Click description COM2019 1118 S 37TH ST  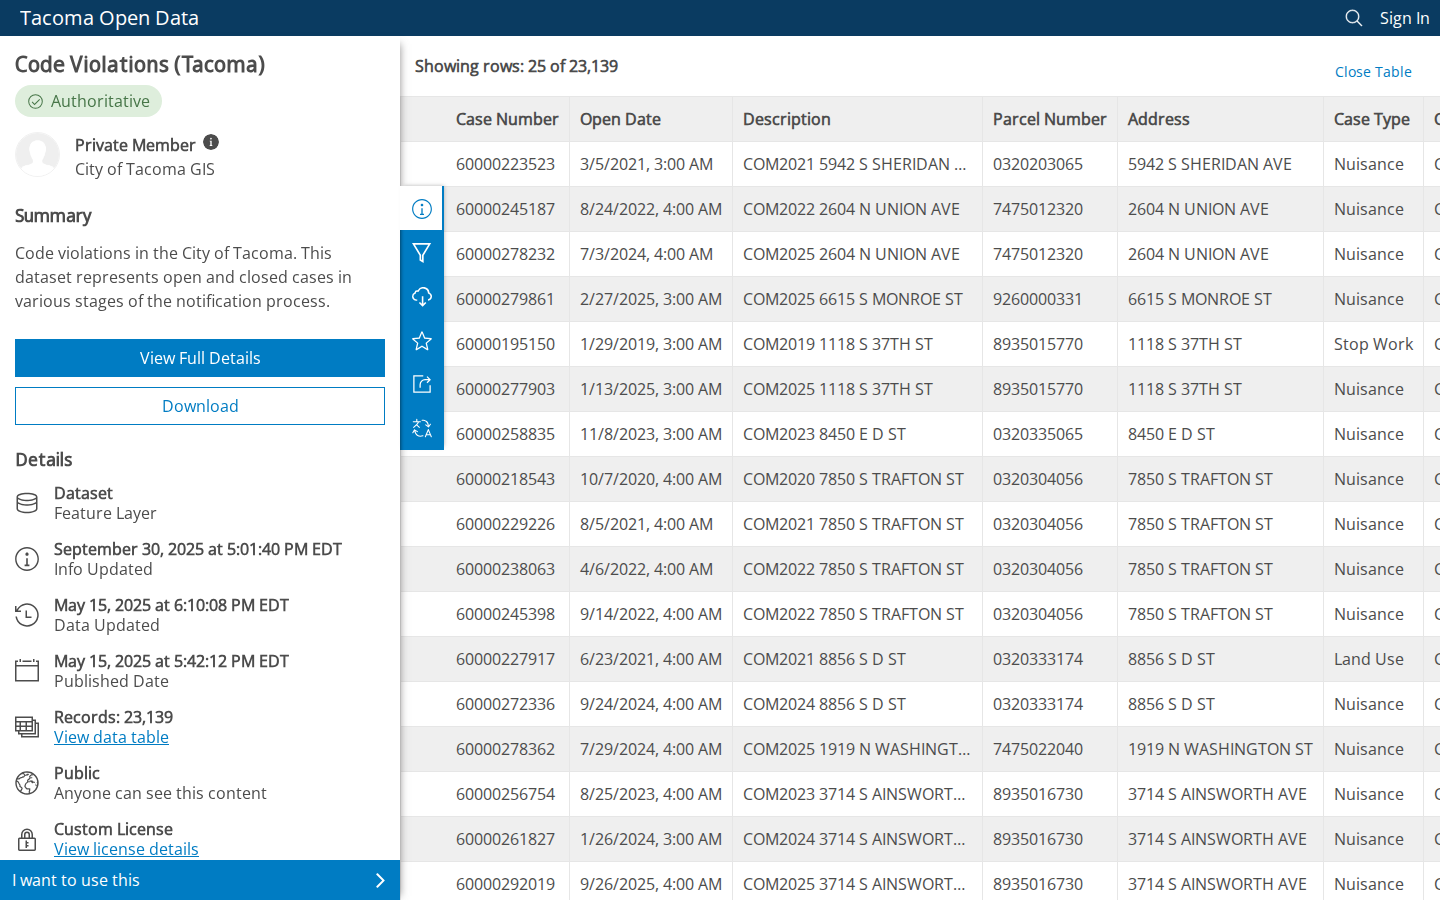coord(838,344)
